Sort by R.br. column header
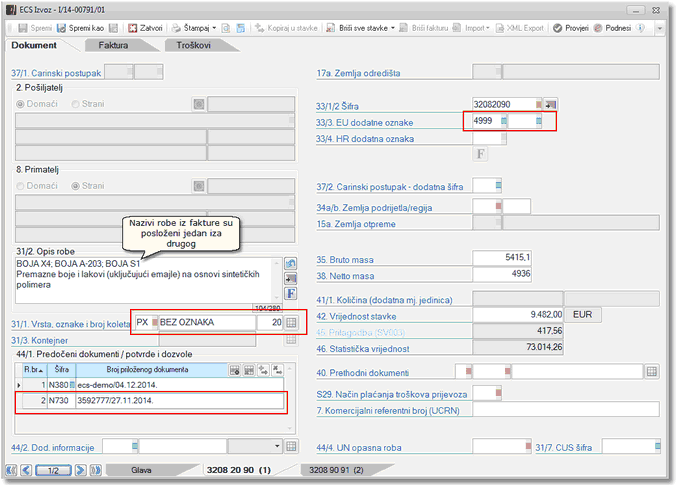The width and height of the screenshot is (678, 488). 34,370
